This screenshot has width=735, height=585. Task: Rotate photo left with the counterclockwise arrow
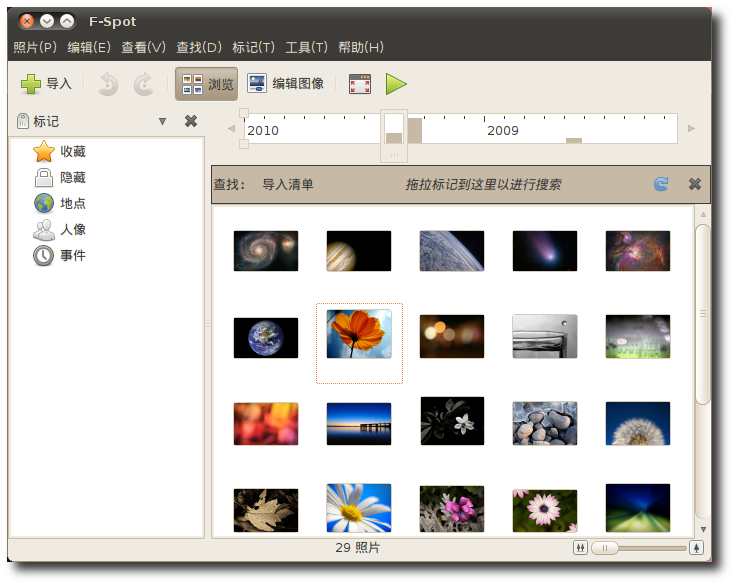click(x=108, y=84)
